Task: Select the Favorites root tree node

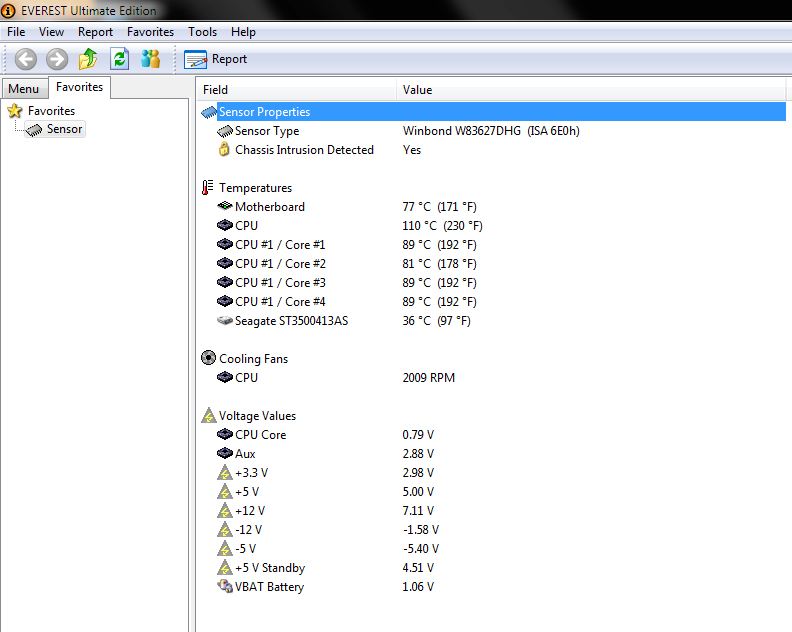Action: tap(51, 111)
